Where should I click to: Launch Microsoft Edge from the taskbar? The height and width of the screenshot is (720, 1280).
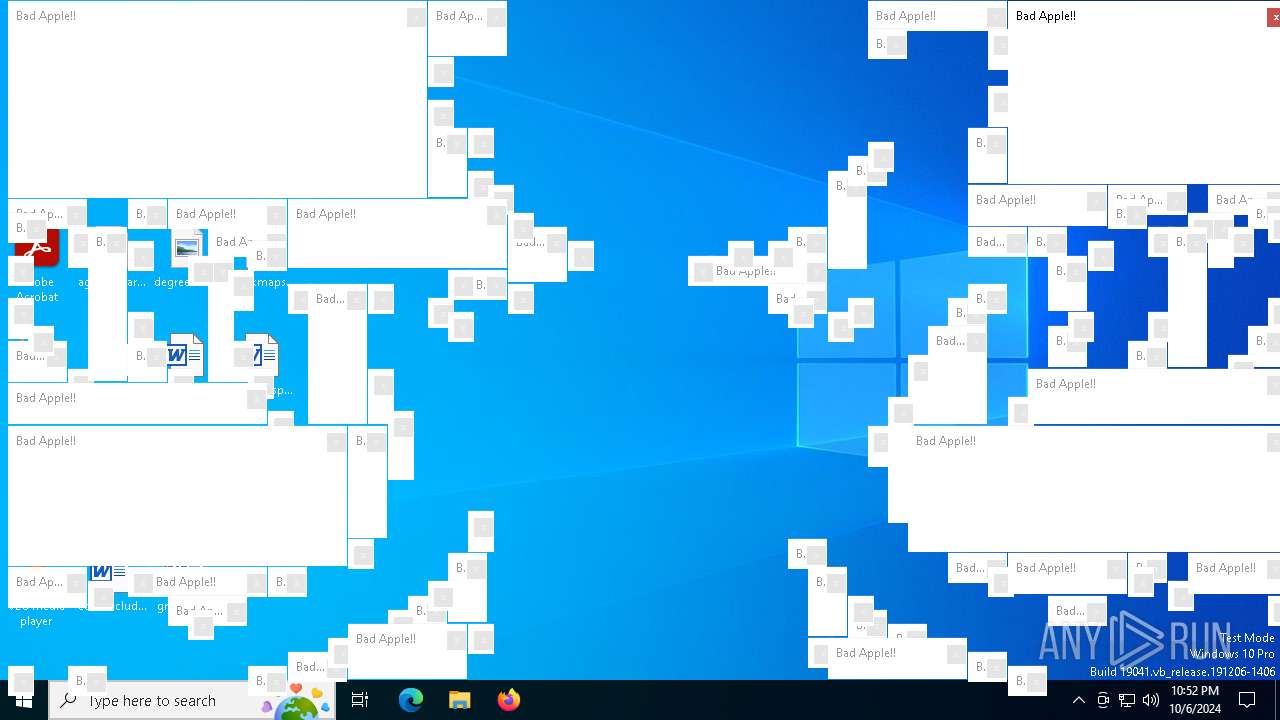click(x=411, y=700)
